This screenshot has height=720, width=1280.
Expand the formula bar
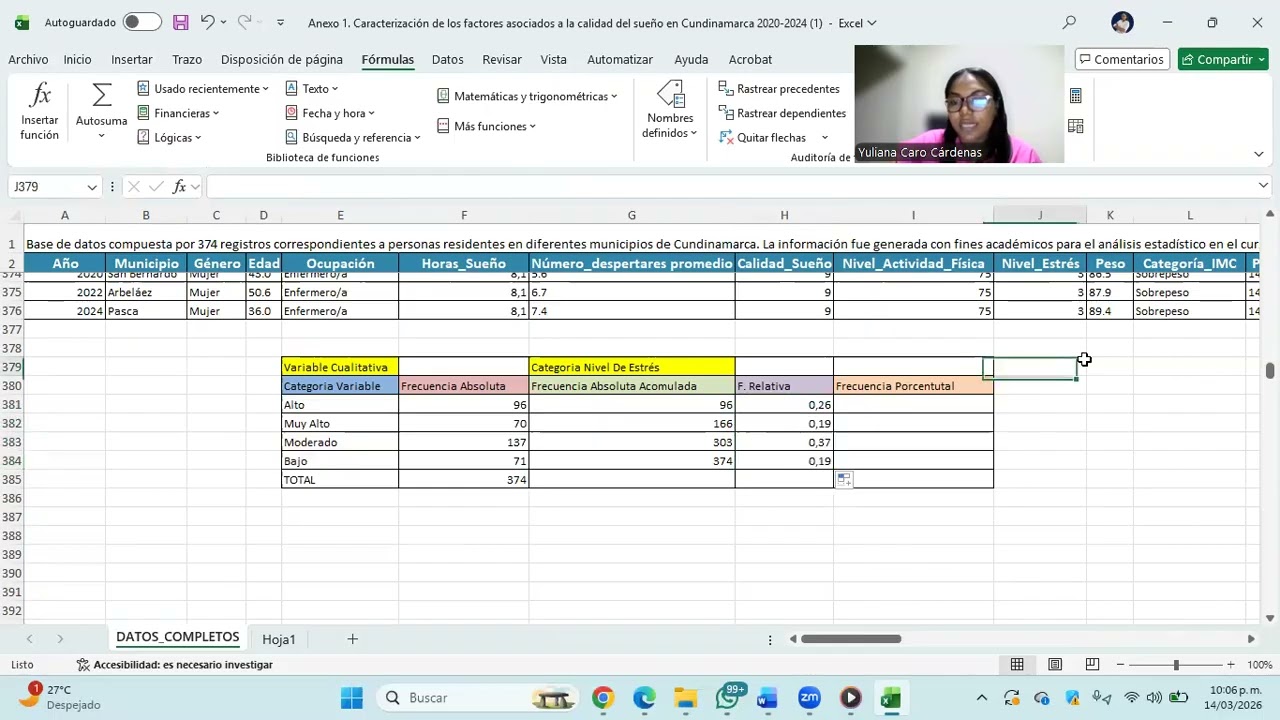[x=1263, y=186]
